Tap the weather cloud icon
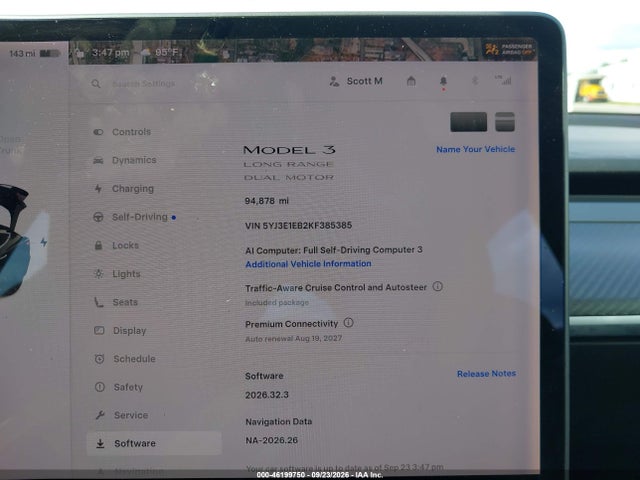Screen dimensions: 640x480 145,52
